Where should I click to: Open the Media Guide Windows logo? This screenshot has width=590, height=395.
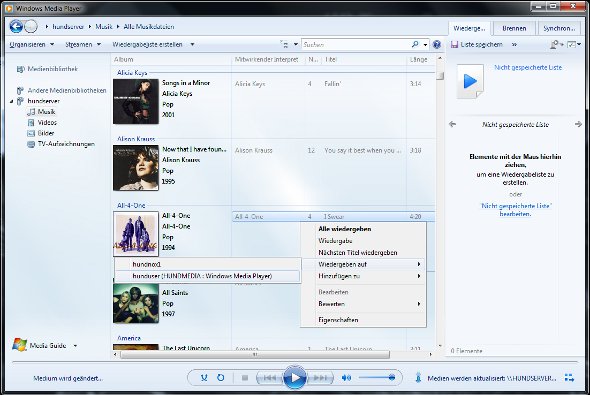pyautogui.click(x=19, y=345)
